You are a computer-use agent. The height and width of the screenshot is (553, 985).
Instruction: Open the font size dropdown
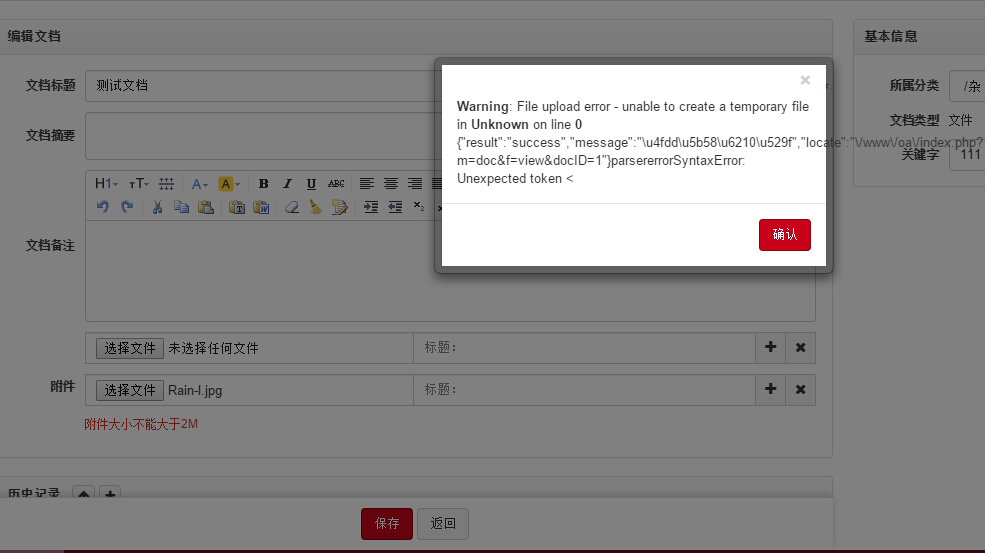click(x=138, y=183)
